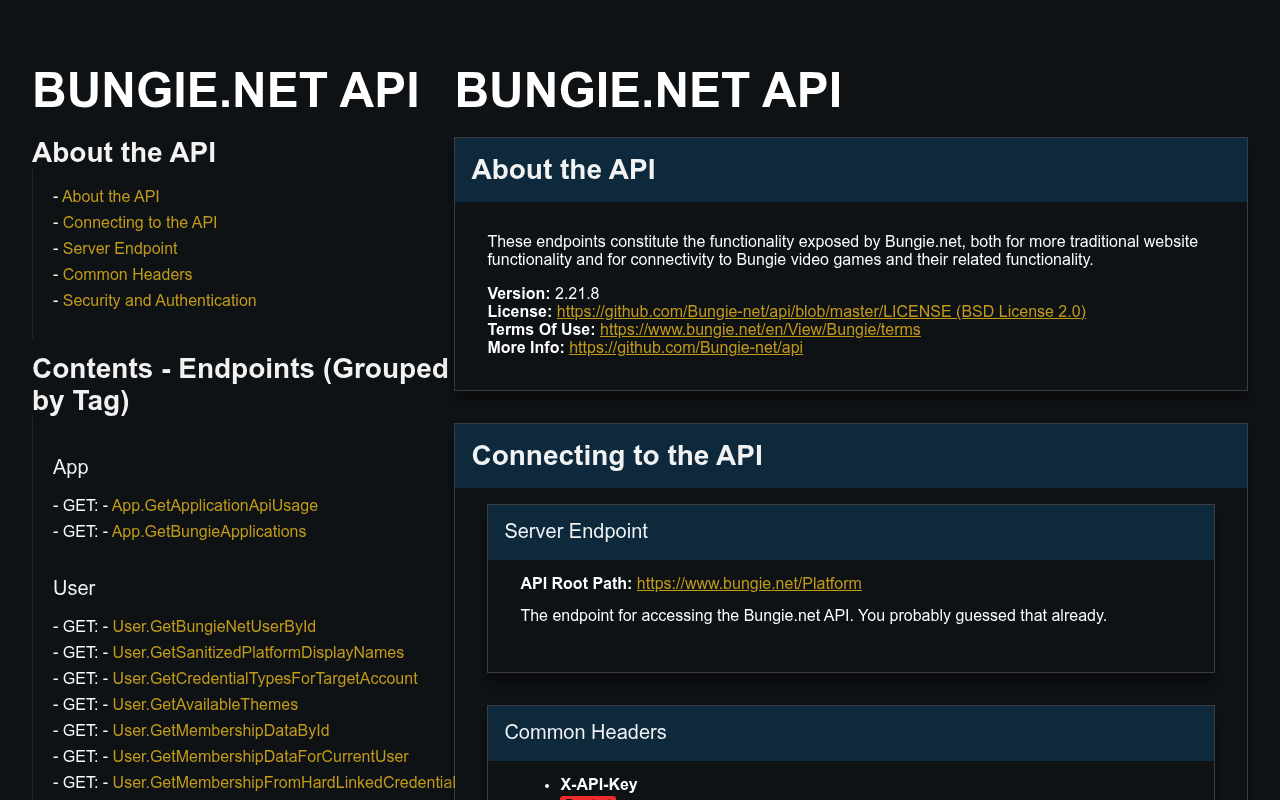Click the endpoint description sentence
Viewport: 1280px width, 800px height.
click(x=814, y=615)
